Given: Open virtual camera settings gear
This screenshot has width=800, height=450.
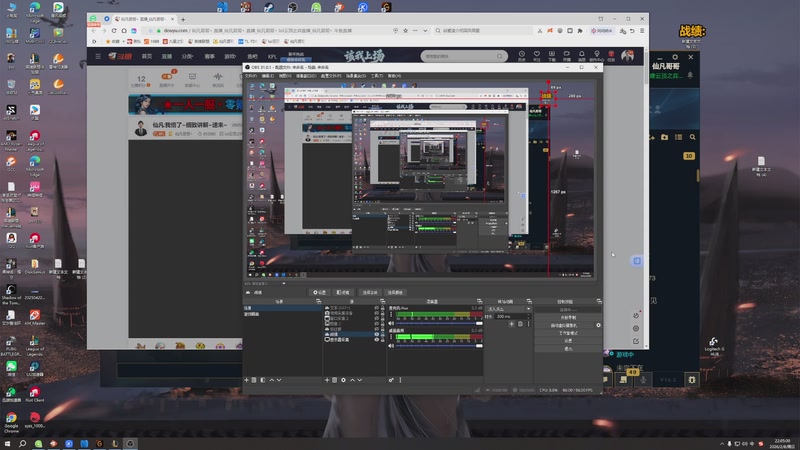Looking at the screenshot, I should (x=598, y=325).
